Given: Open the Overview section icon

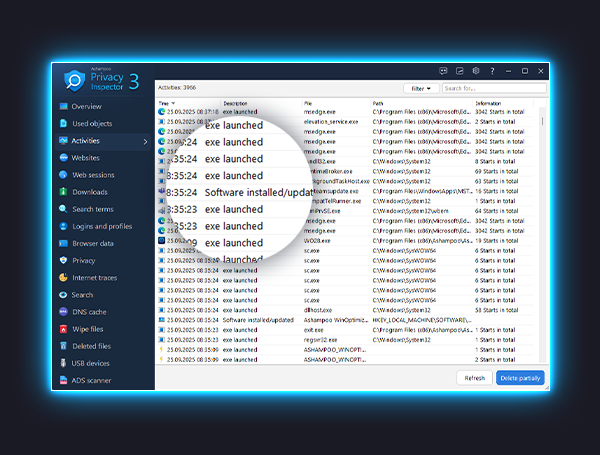Looking at the screenshot, I should click(x=63, y=106).
